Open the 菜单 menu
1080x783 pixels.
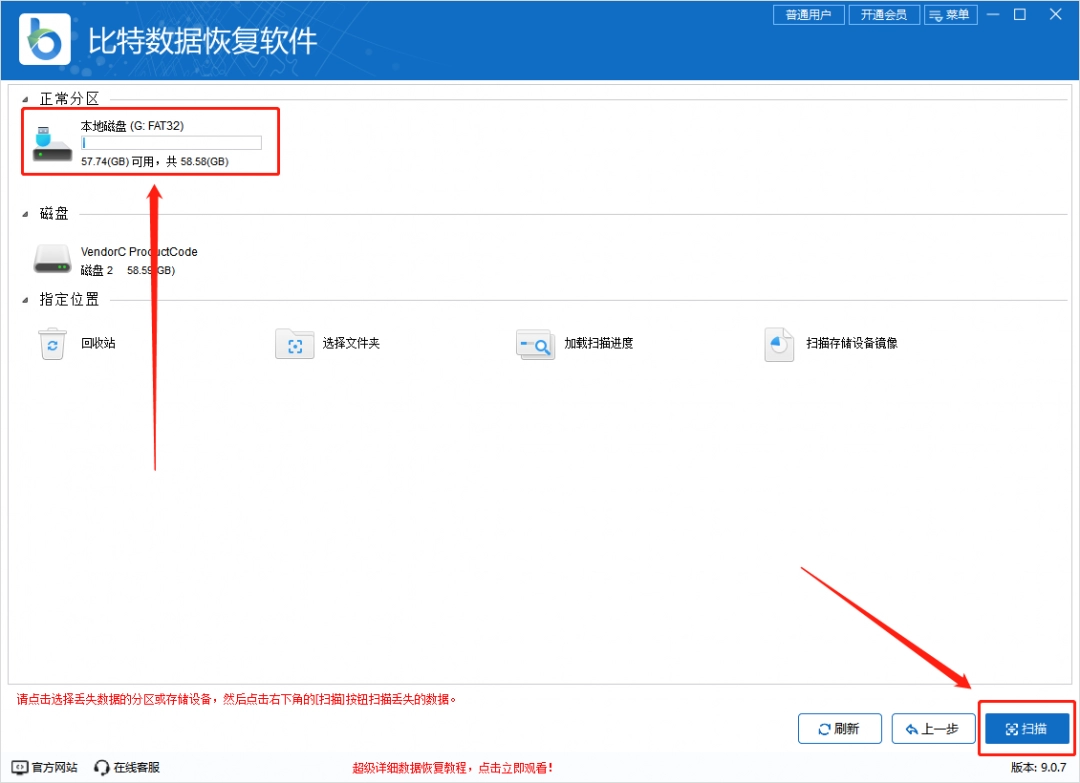pos(950,14)
